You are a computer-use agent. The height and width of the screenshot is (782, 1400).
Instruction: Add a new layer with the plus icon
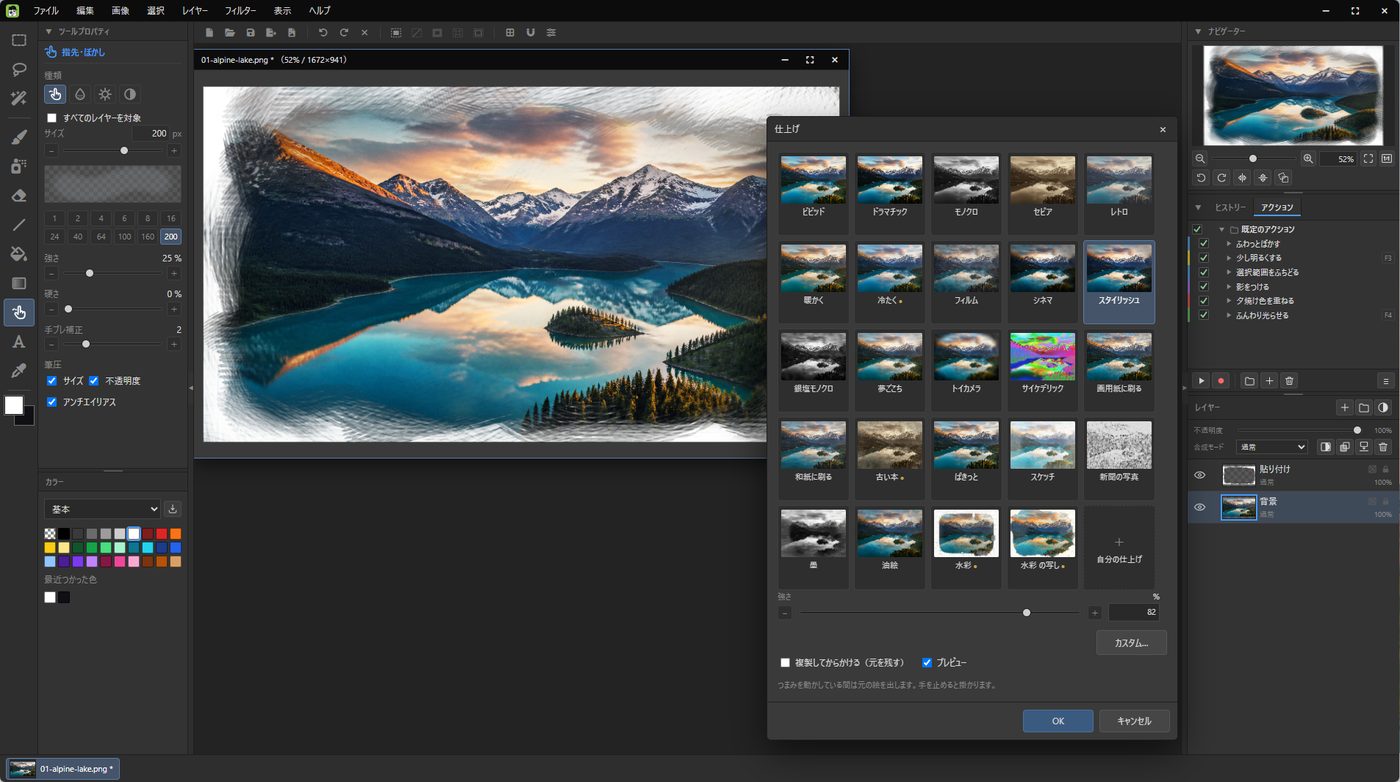click(1344, 408)
